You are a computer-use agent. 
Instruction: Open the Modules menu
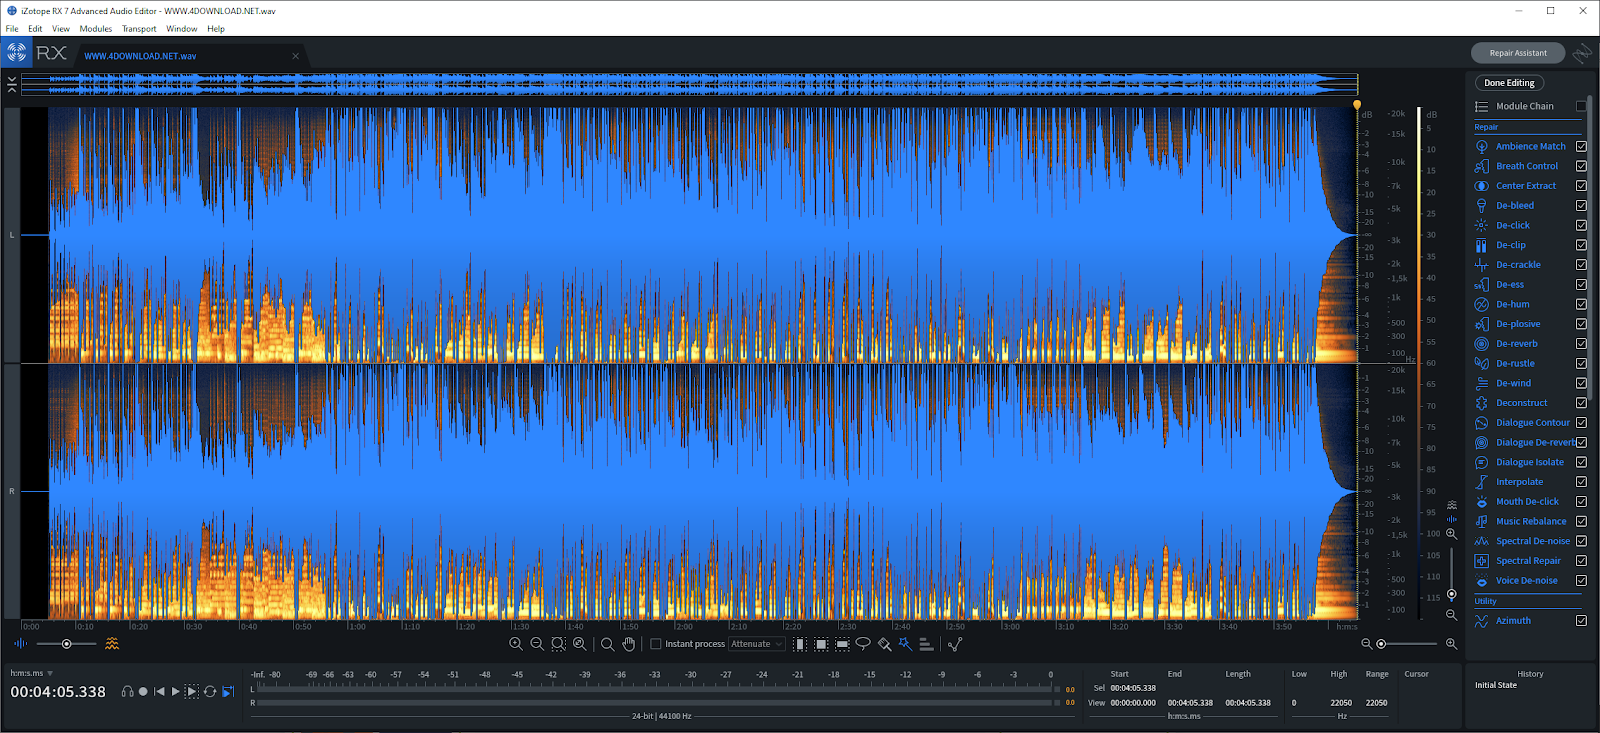[96, 29]
